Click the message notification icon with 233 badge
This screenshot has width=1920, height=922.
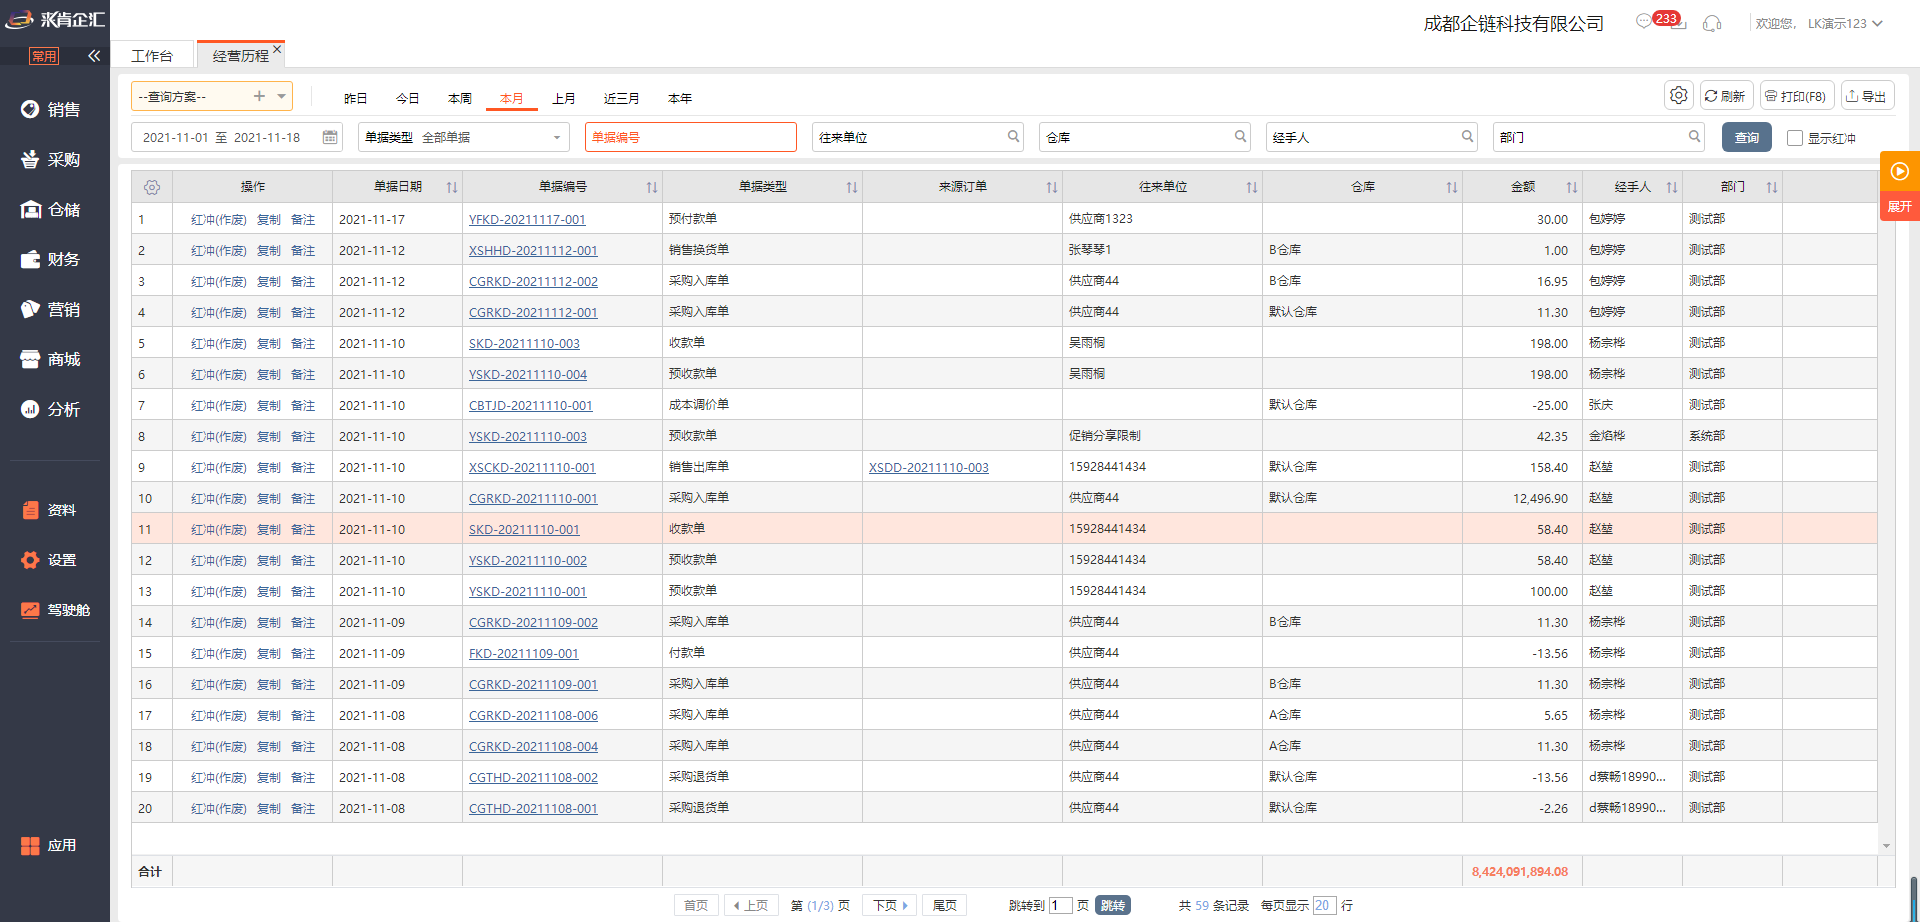(1645, 22)
